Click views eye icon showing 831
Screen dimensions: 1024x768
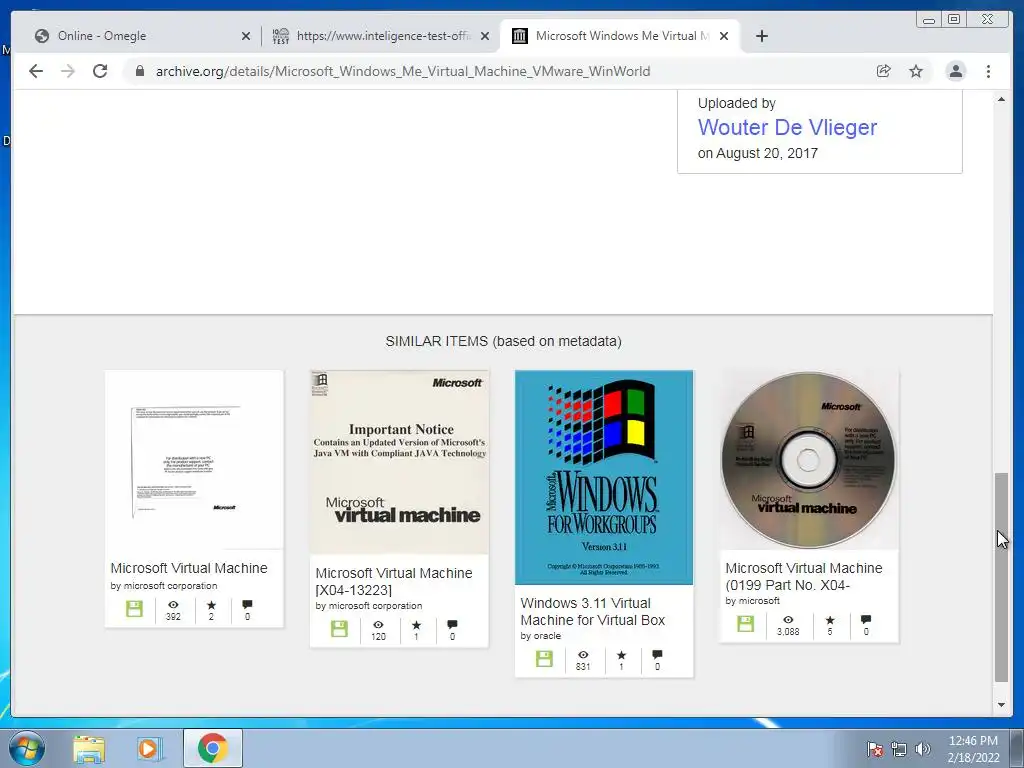583,654
